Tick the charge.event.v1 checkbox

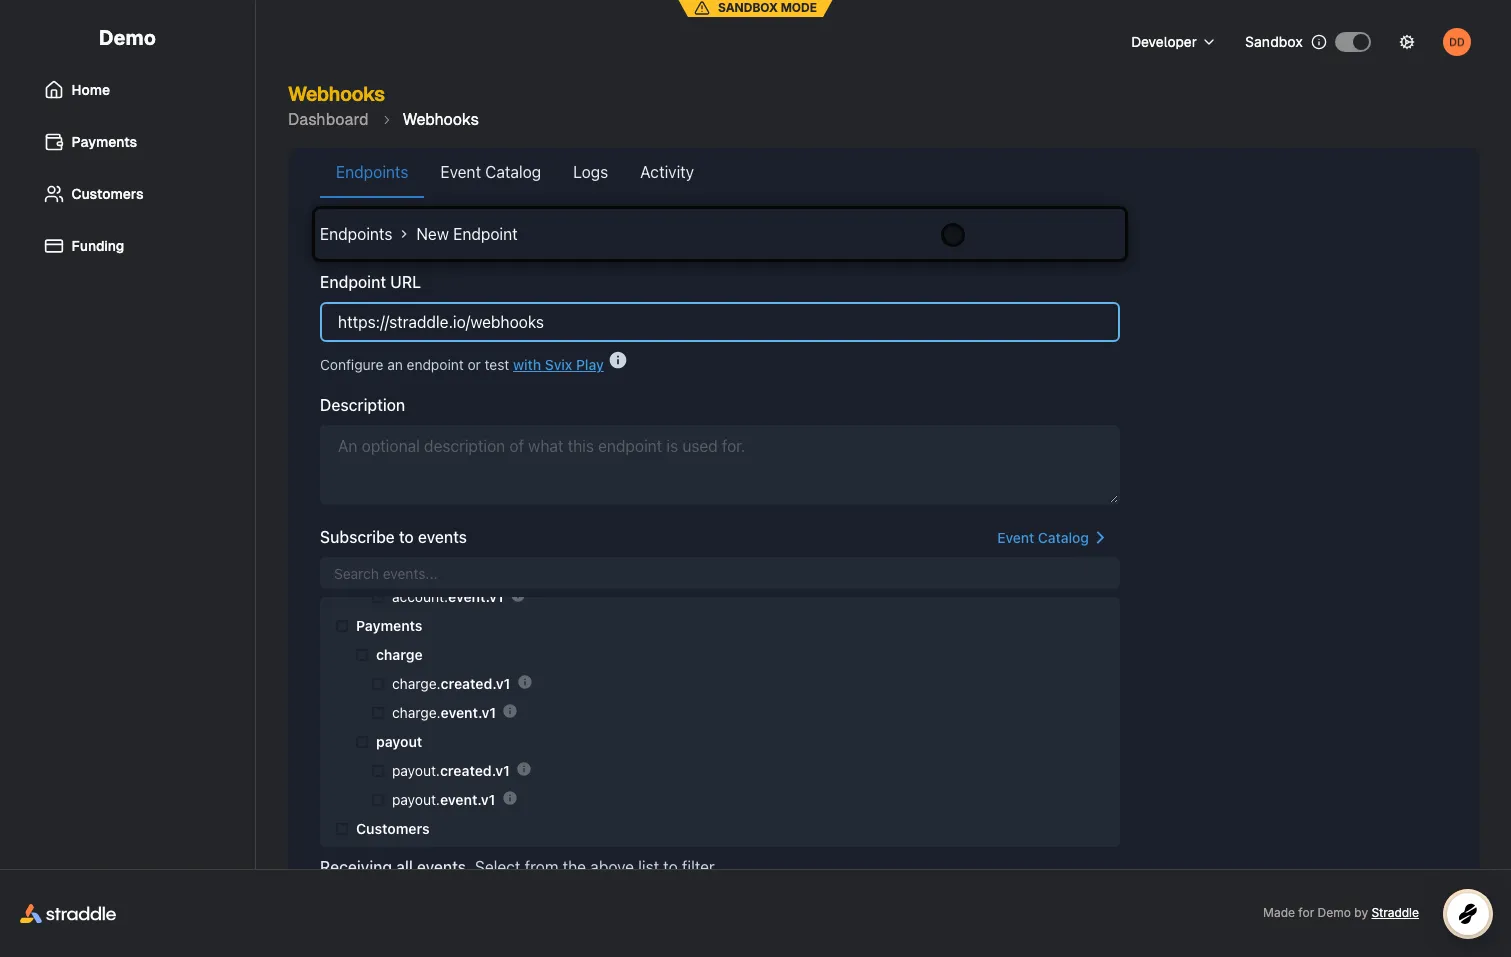click(x=378, y=713)
